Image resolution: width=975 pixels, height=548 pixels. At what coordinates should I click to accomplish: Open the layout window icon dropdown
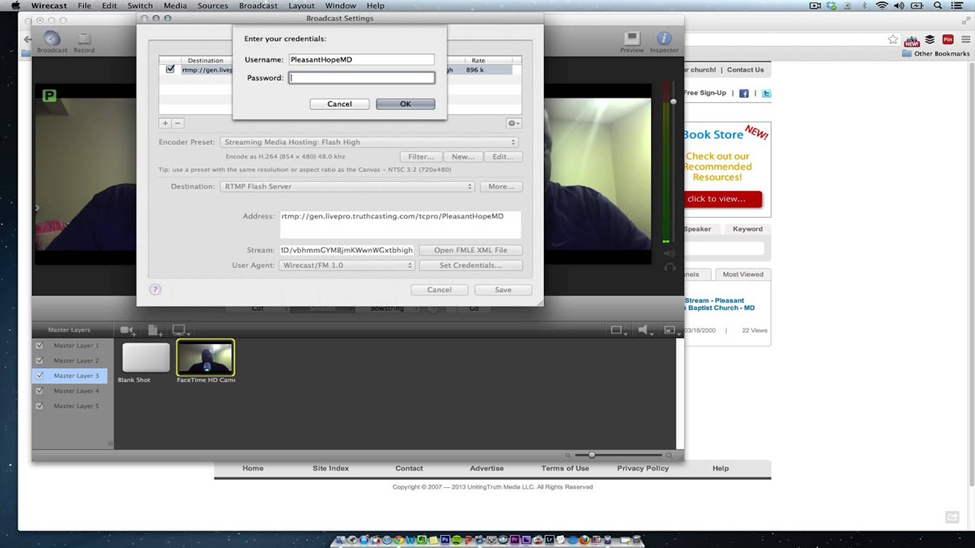(617, 330)
